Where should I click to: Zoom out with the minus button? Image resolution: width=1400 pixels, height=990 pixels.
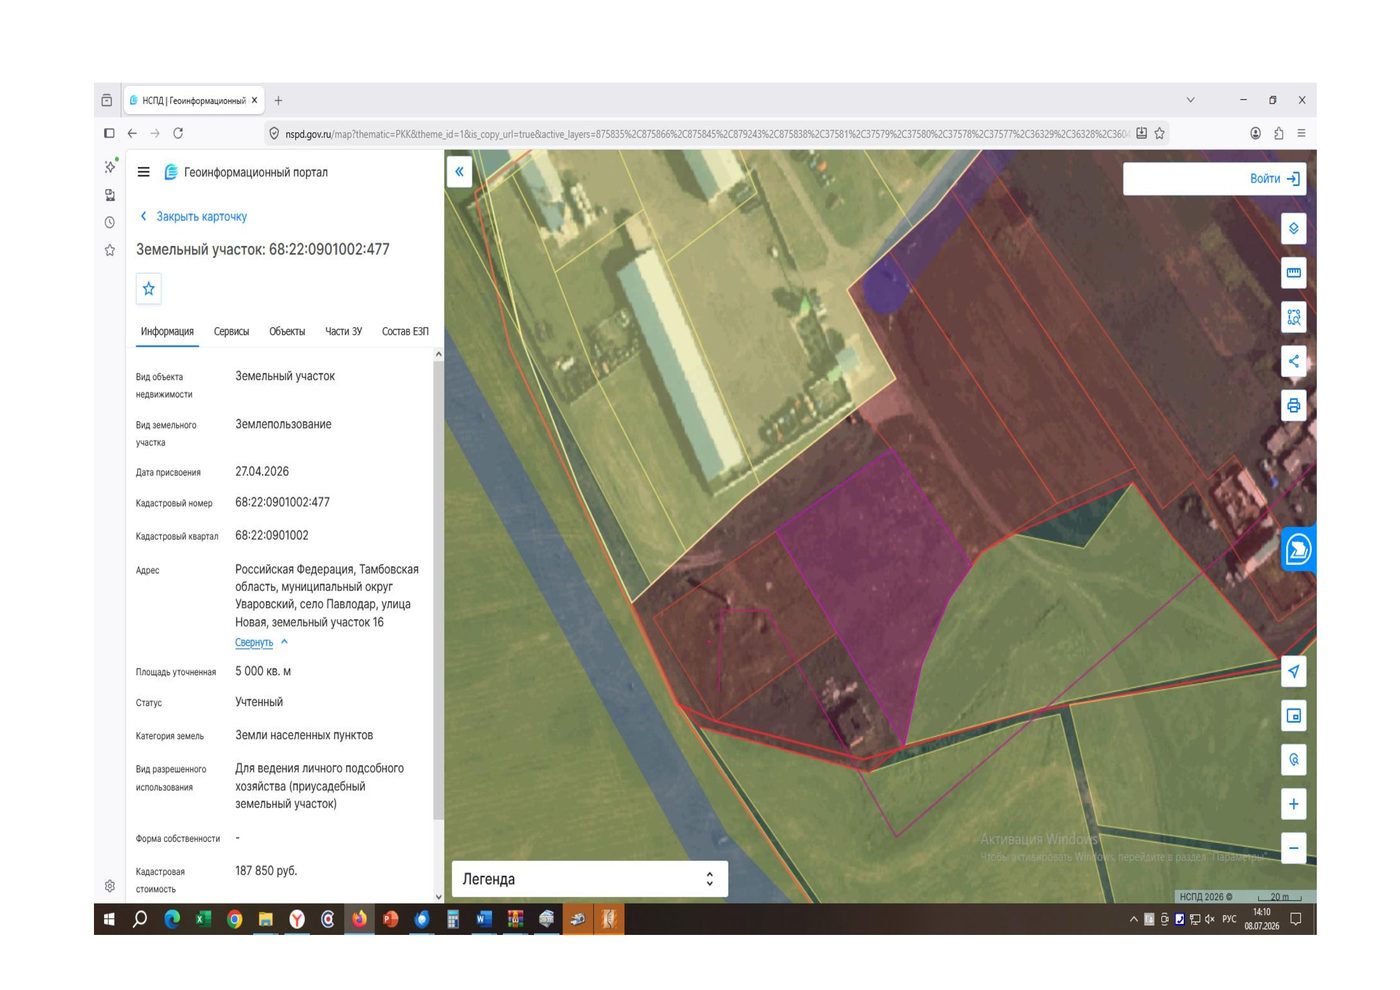(1293, 848)
